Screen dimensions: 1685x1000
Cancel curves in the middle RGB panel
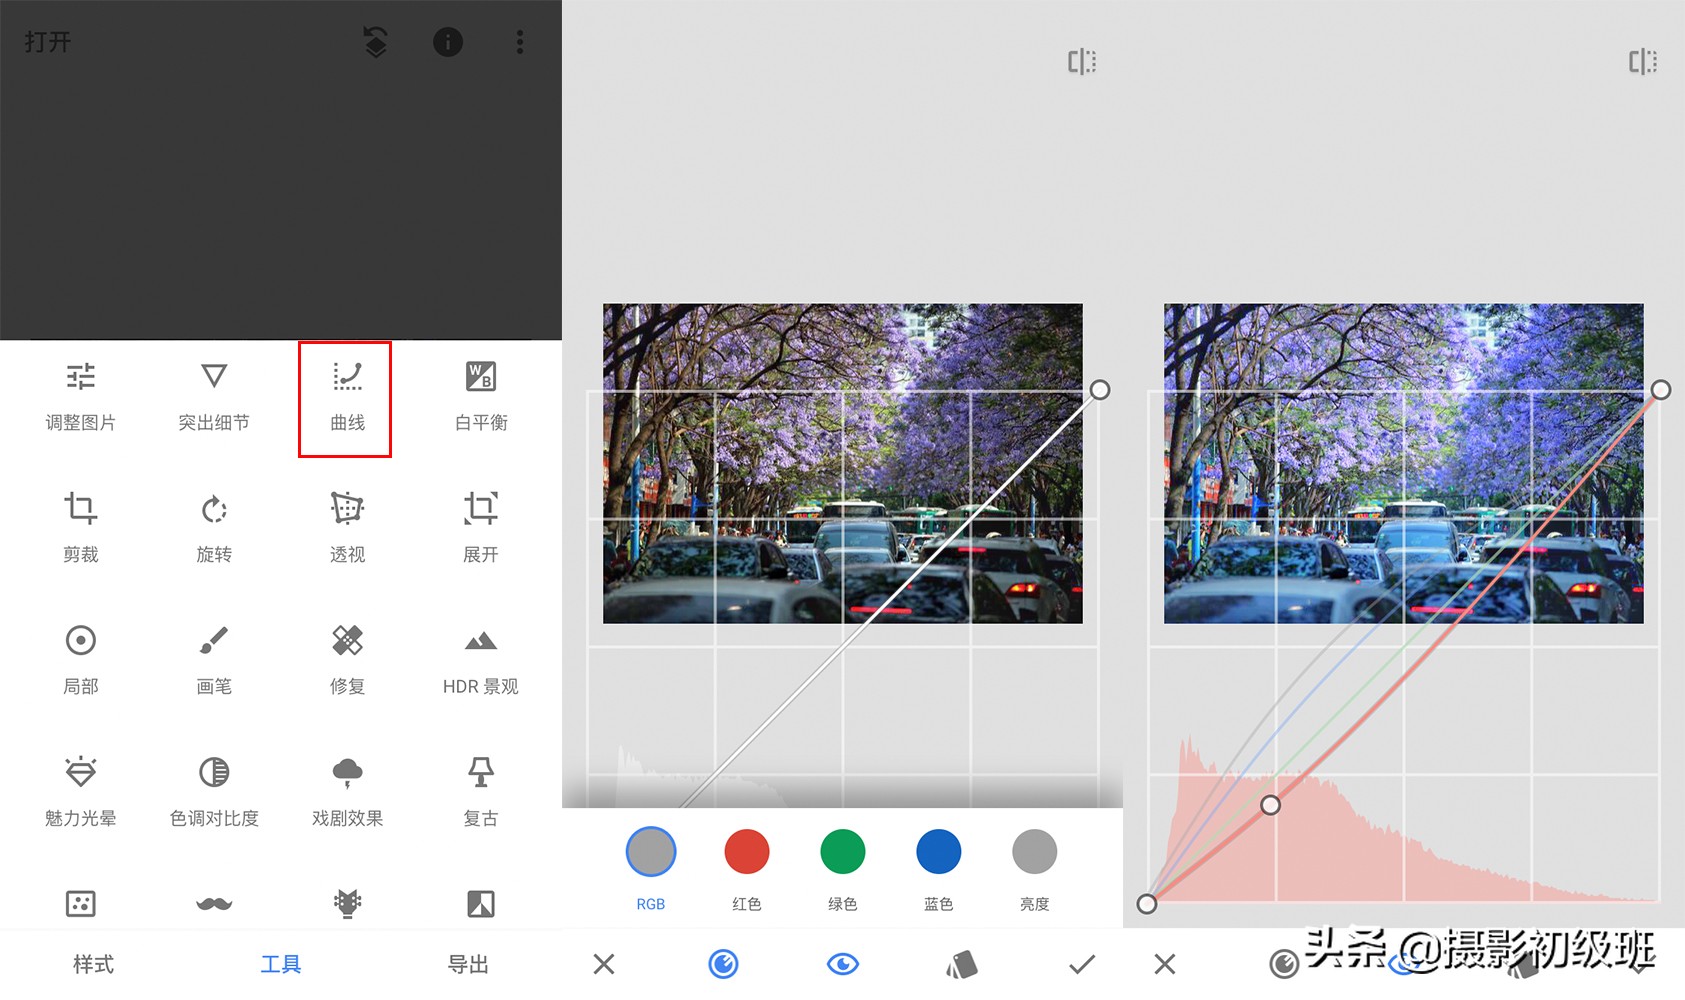click(604, 964)
